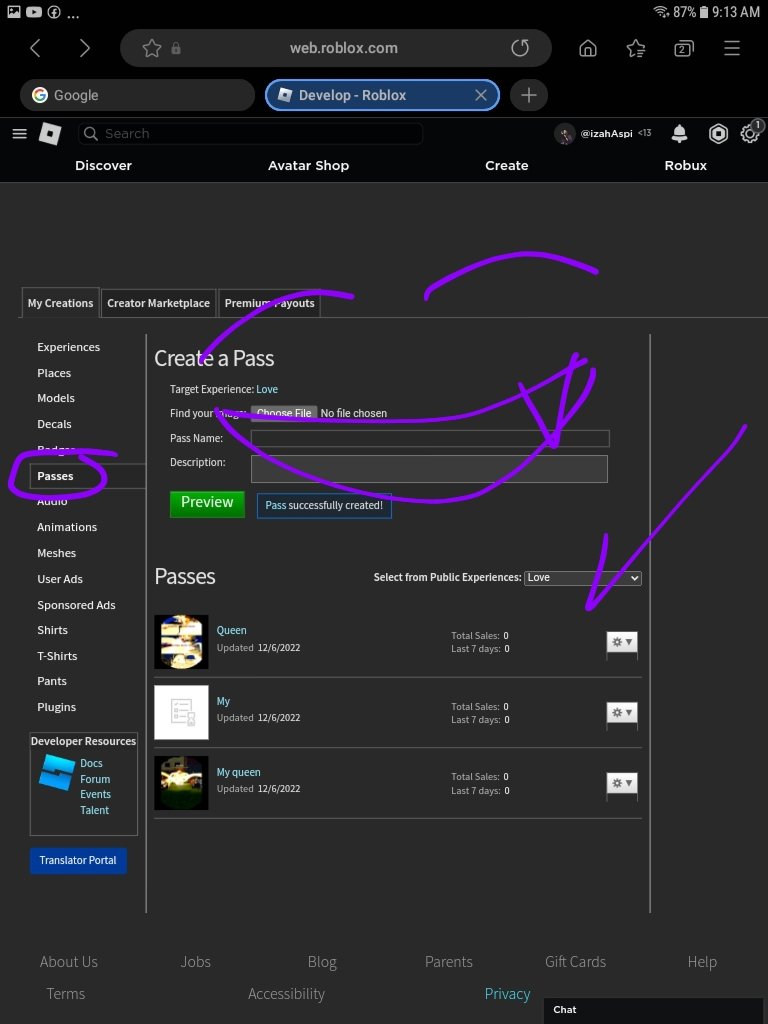
Task: Bookmark page with address bar star icon
Action: coord(152,48)
